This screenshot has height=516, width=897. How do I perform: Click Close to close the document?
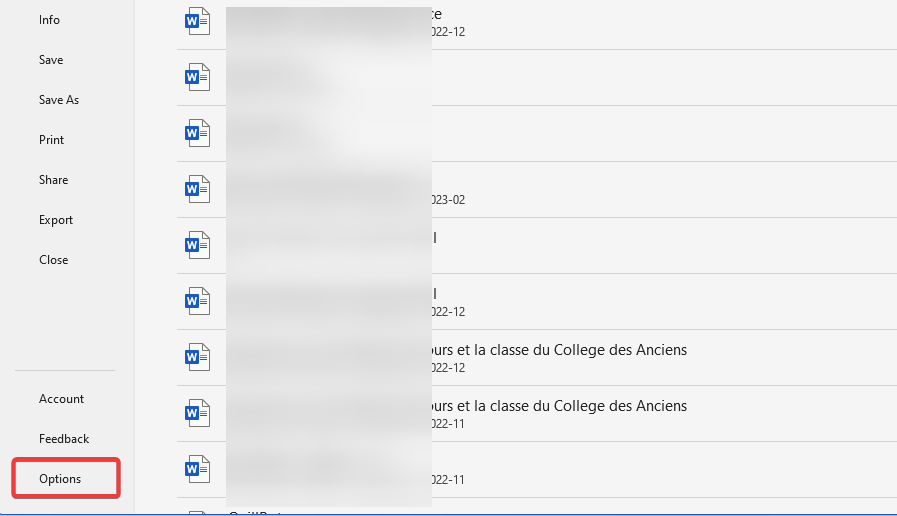point(54,260)
